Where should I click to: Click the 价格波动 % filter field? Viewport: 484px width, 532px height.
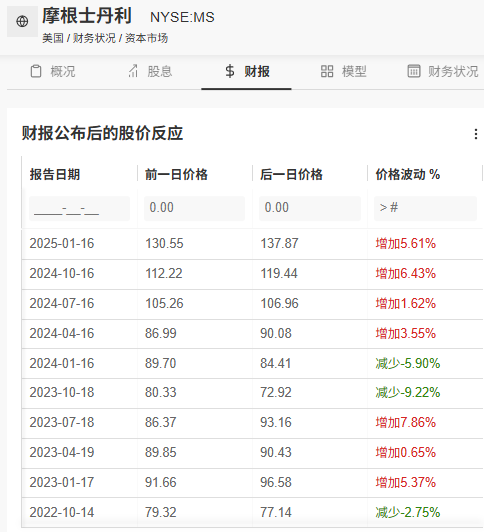[x=425, y=208]
